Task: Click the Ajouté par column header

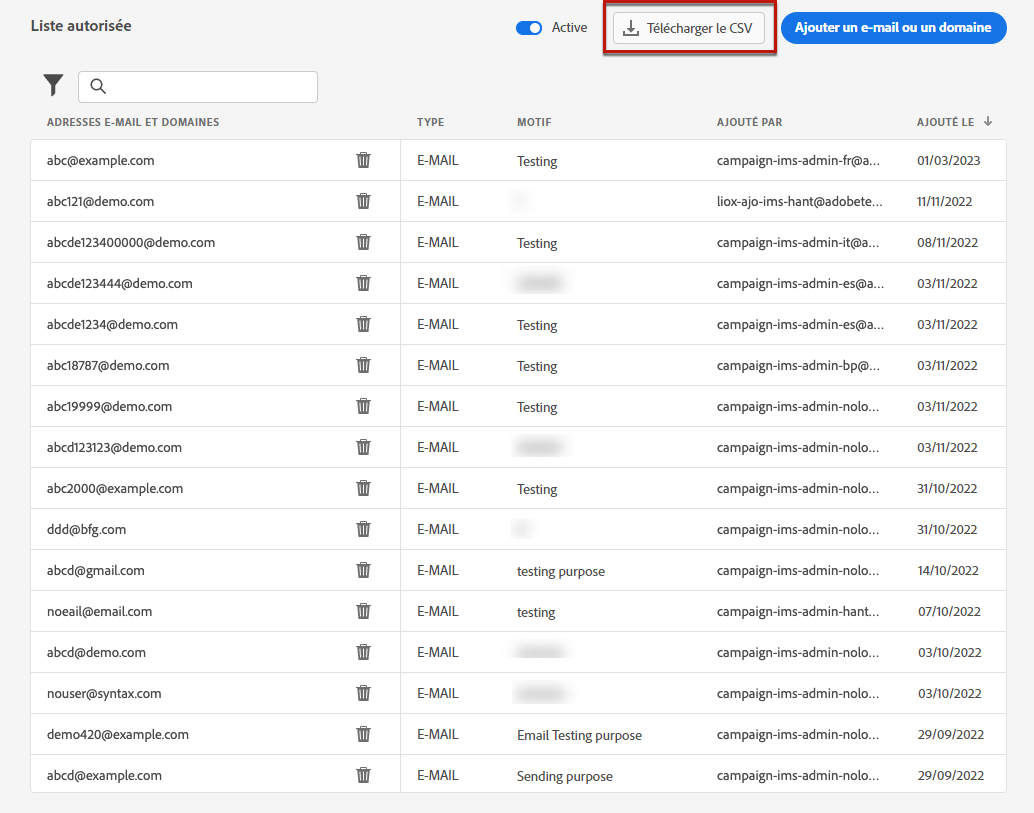Action: pyautogui.click(x=749, y=122)
